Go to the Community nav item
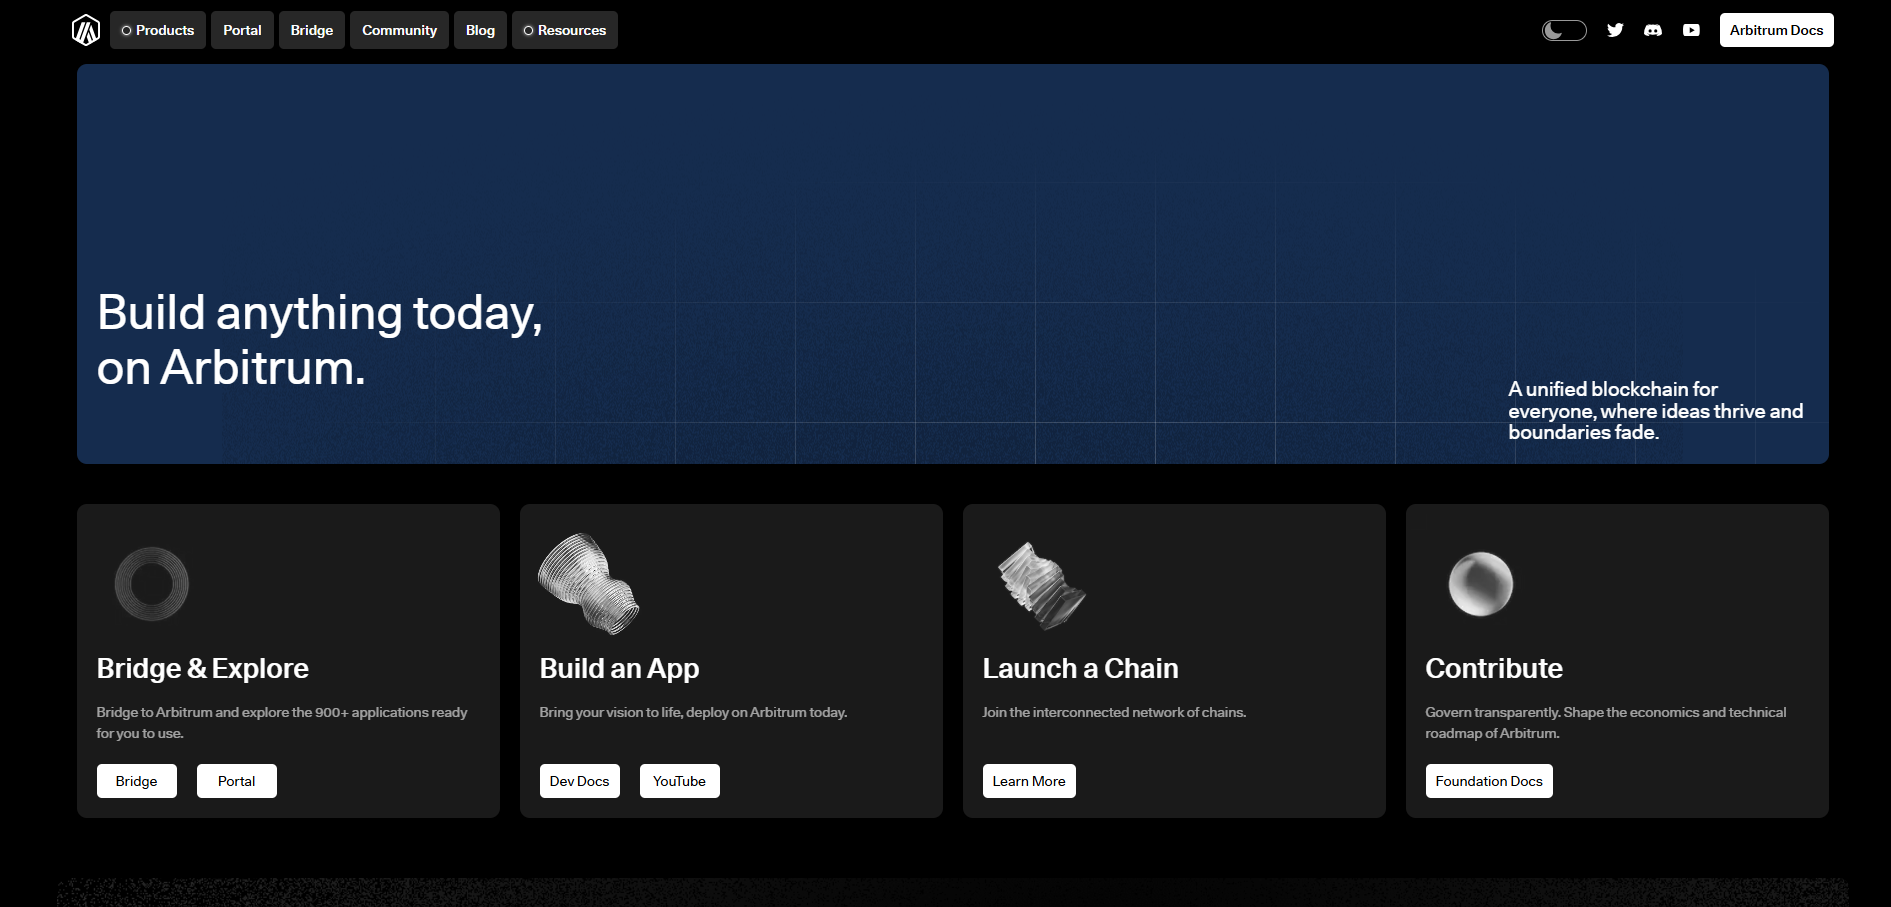The height and width of the screenshot is (907, 1891). click(399, 30)
